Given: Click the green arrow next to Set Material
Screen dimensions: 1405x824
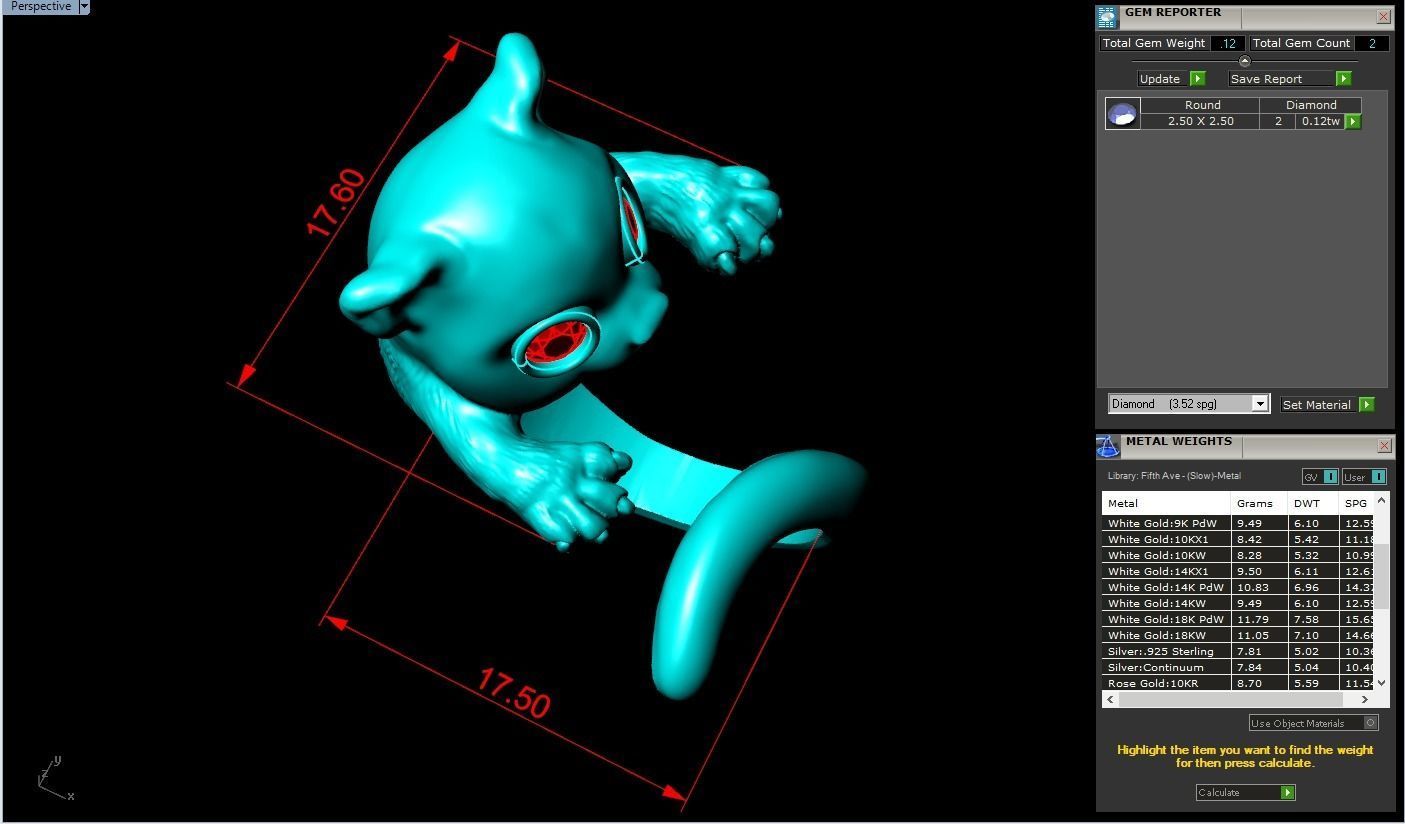Looking at the screenshot, I should [x=1367, y=404].
